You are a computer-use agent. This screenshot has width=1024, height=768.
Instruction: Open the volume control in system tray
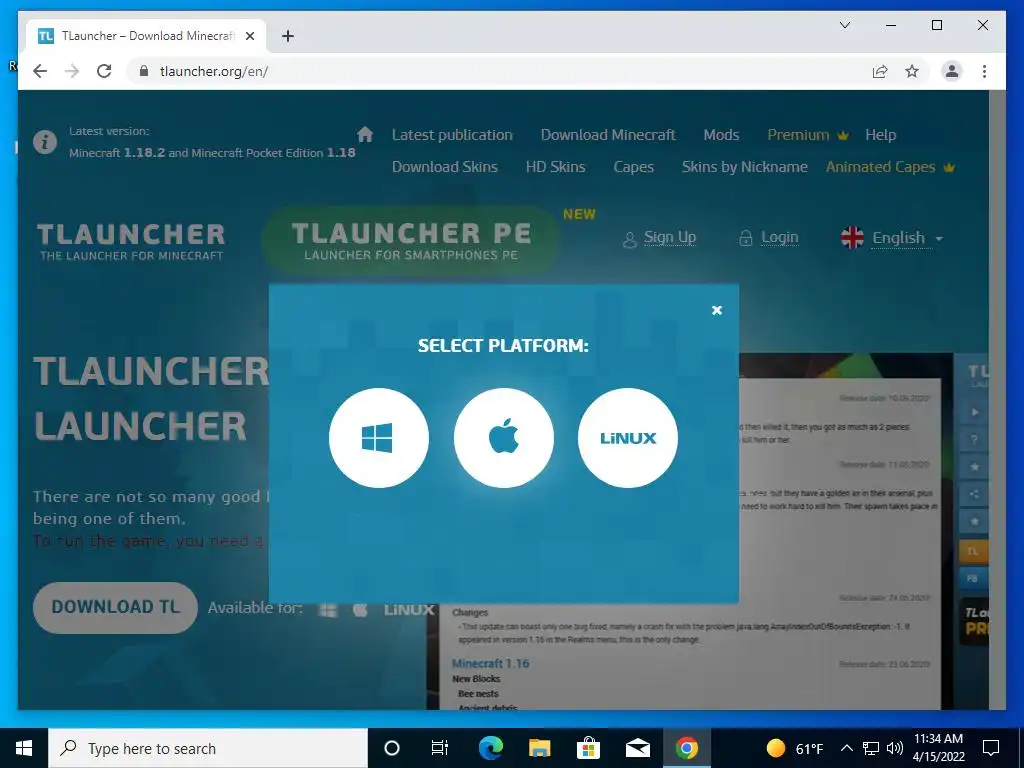[x=895, y=748]
